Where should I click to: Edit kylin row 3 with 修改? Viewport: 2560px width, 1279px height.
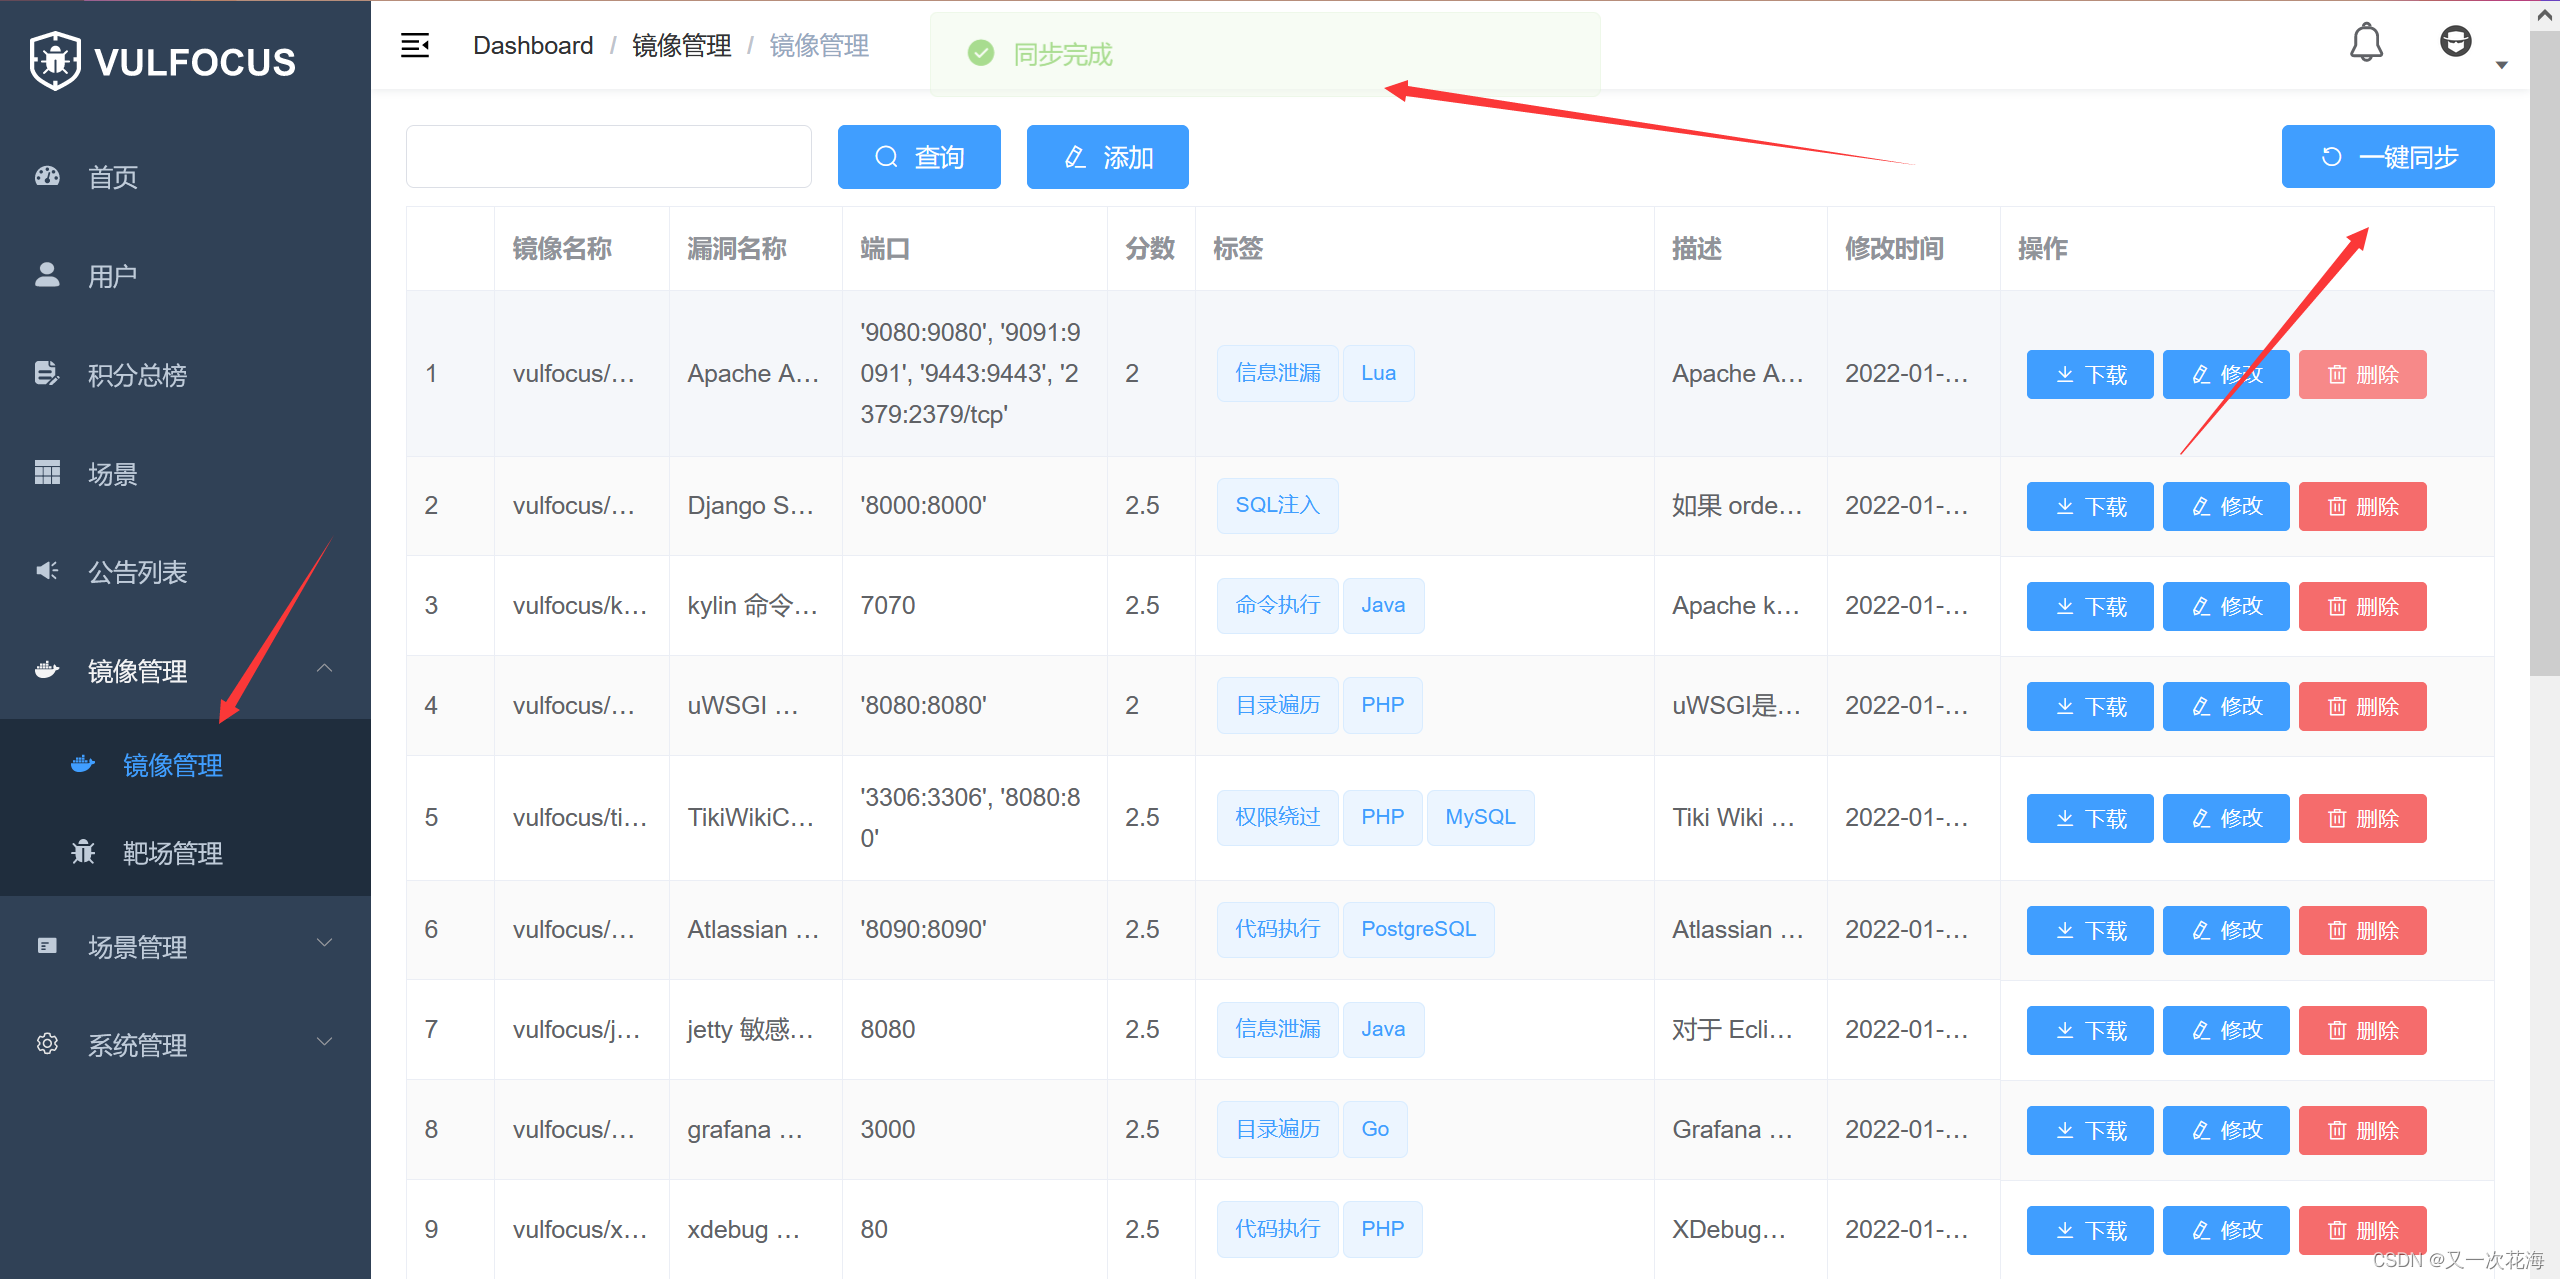coord(2226,607)
